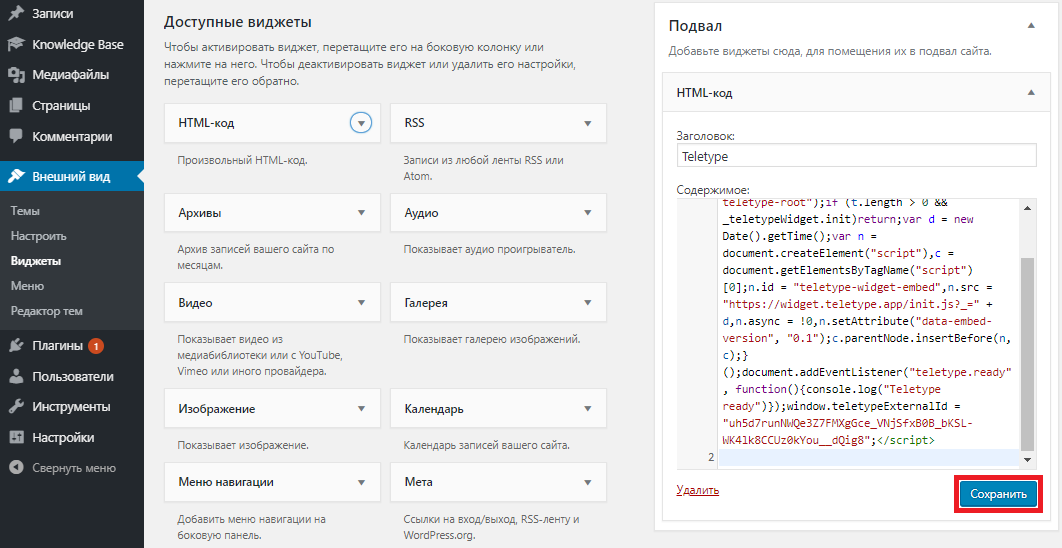Save the widget with Сохранить button
The image size is (1062, 548).
998,494
